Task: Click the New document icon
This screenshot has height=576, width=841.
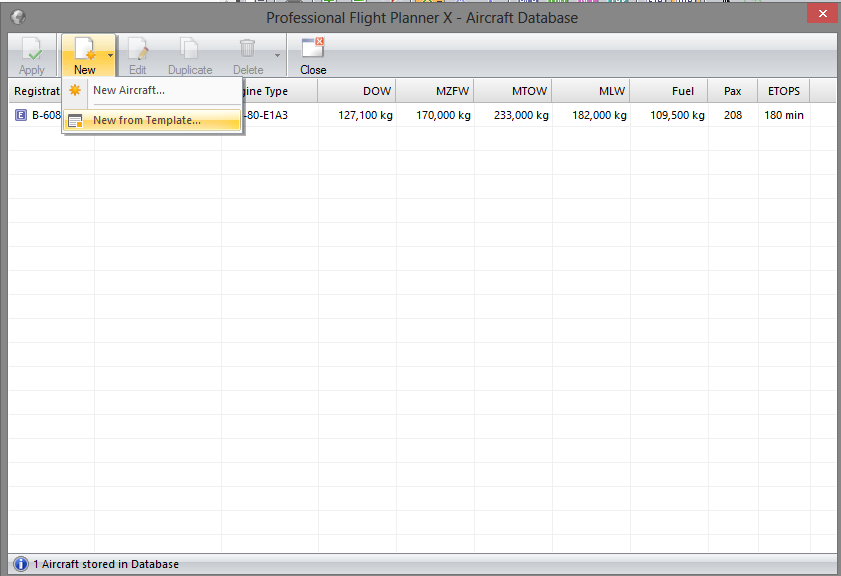Action: click(x=85, y=48)
